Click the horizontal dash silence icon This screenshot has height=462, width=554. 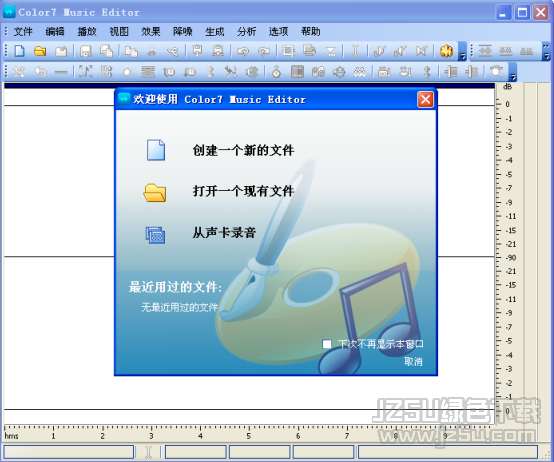61,72
